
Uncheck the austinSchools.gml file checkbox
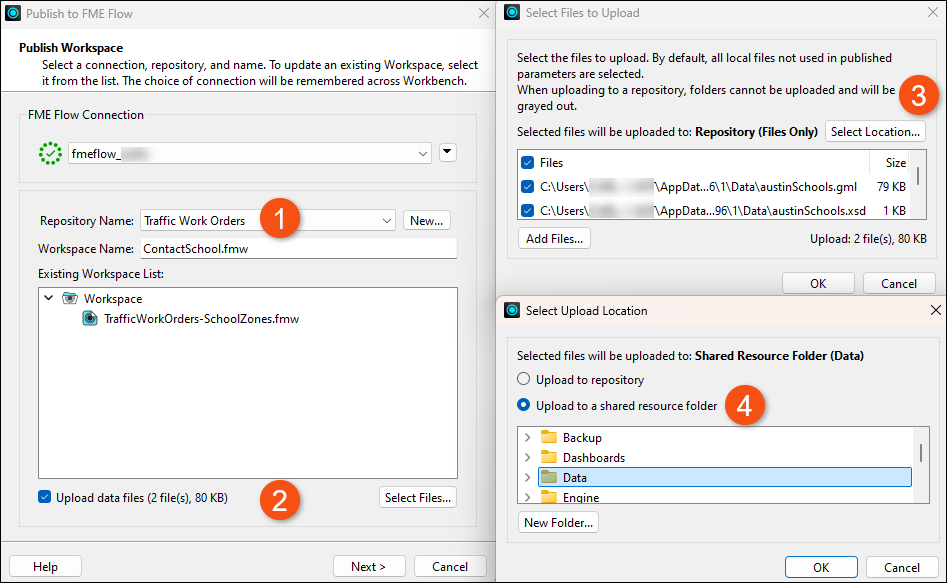pyautogui.click(x=528, y=187)
